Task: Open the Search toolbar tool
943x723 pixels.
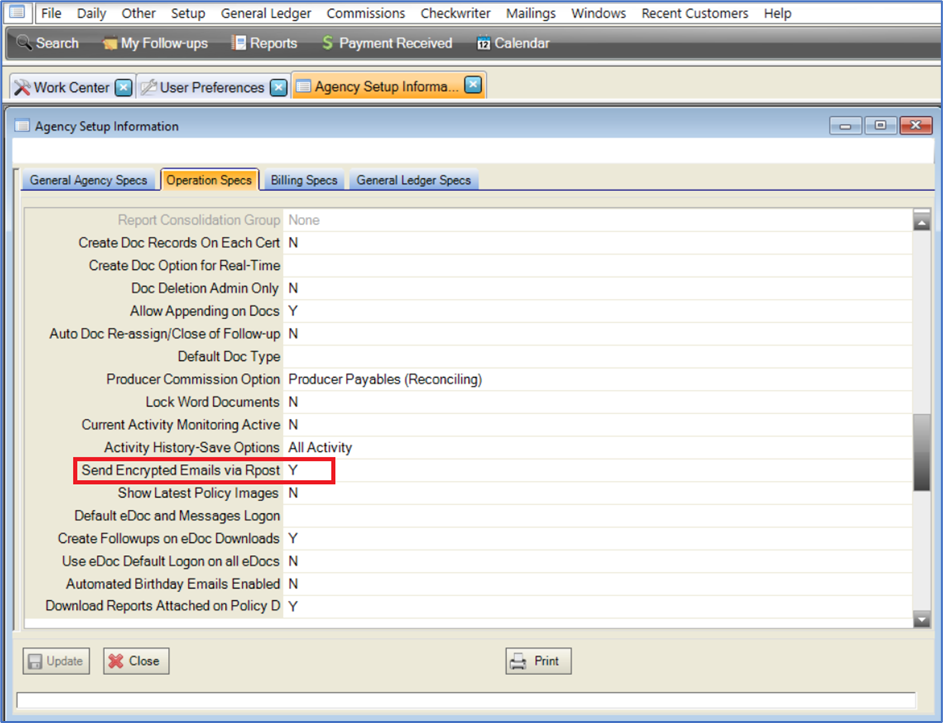Action: coord(47,43)
